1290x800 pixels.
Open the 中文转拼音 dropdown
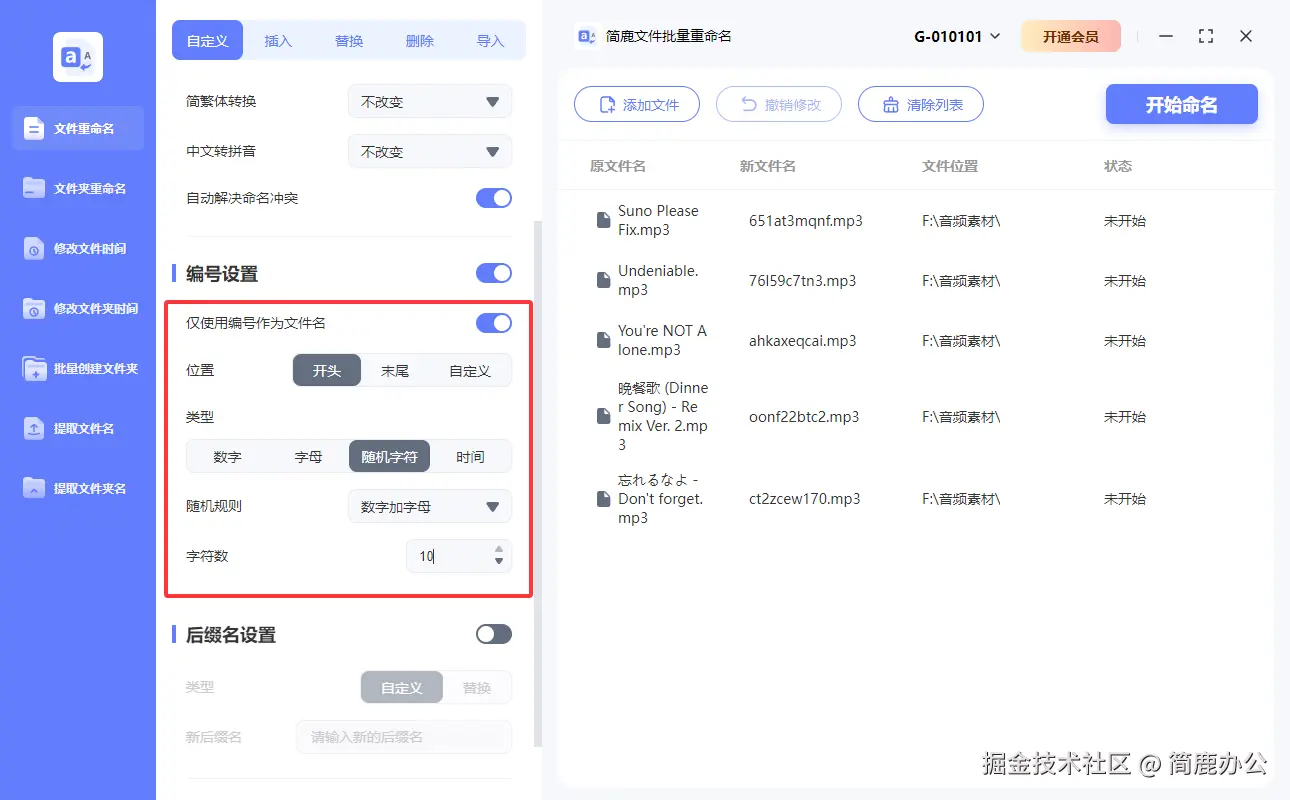coord(430,151)
